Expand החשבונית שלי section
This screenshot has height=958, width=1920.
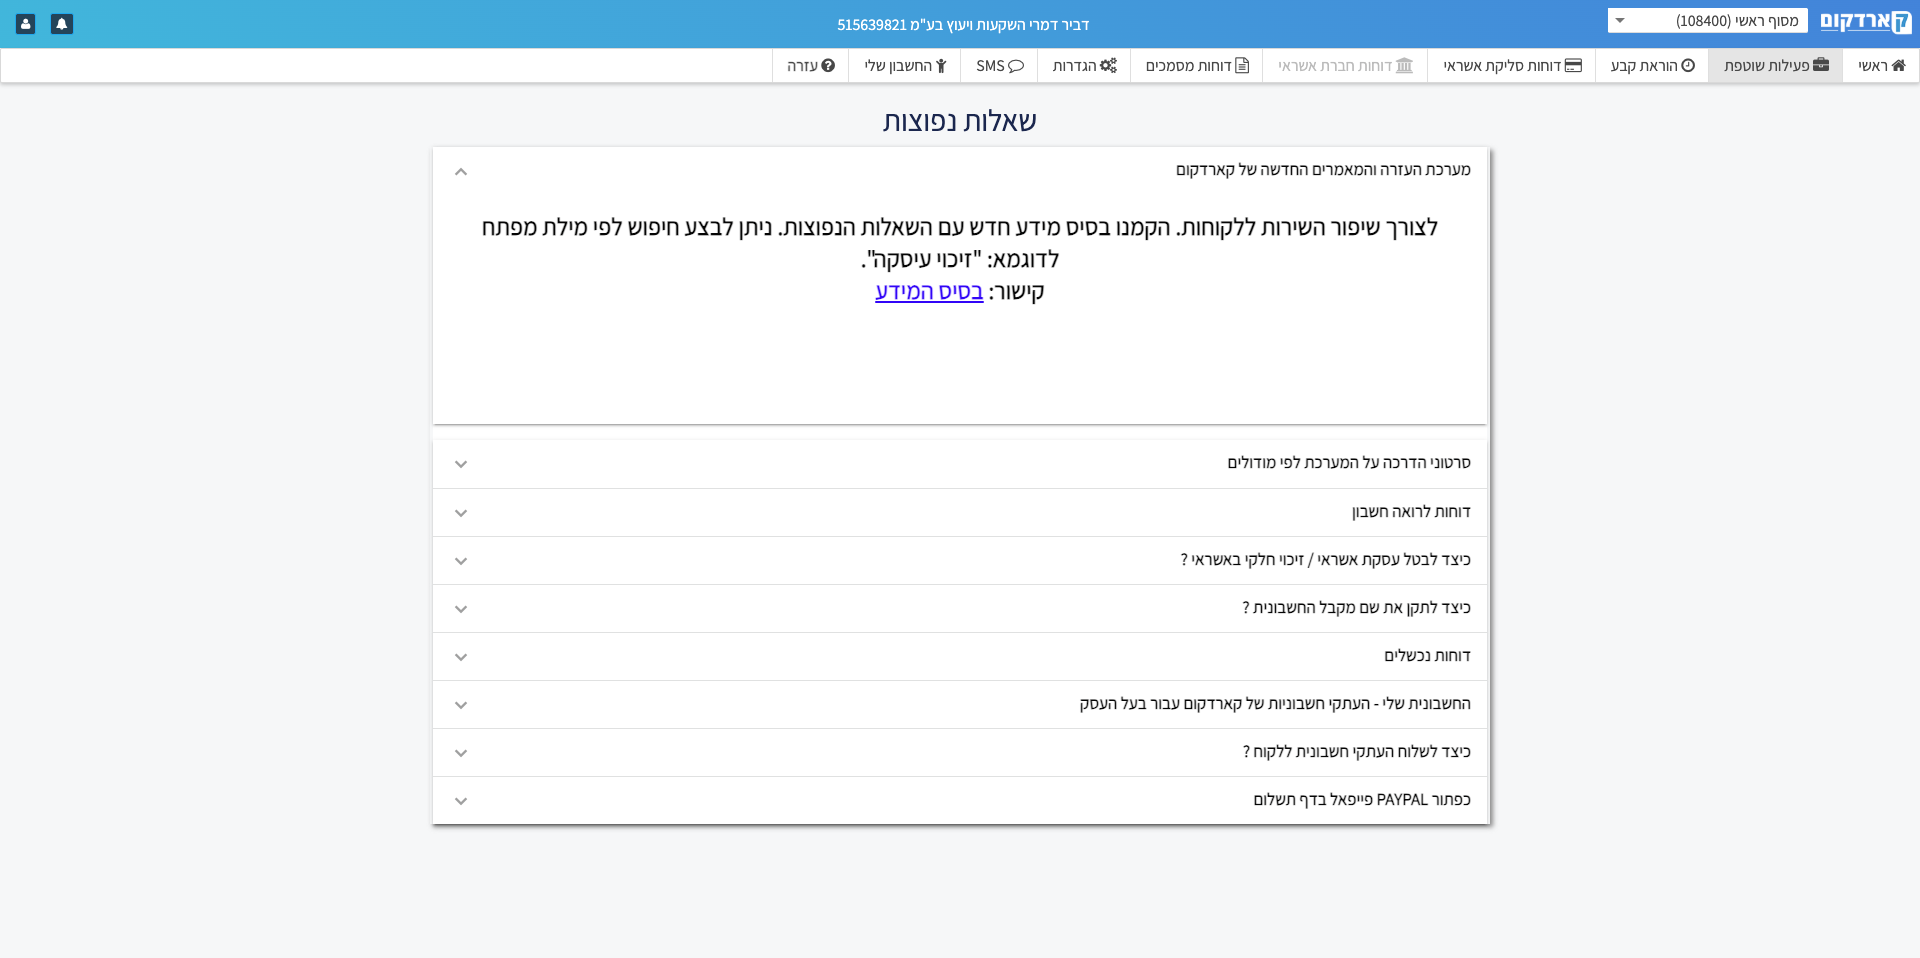tap(960, 705)
